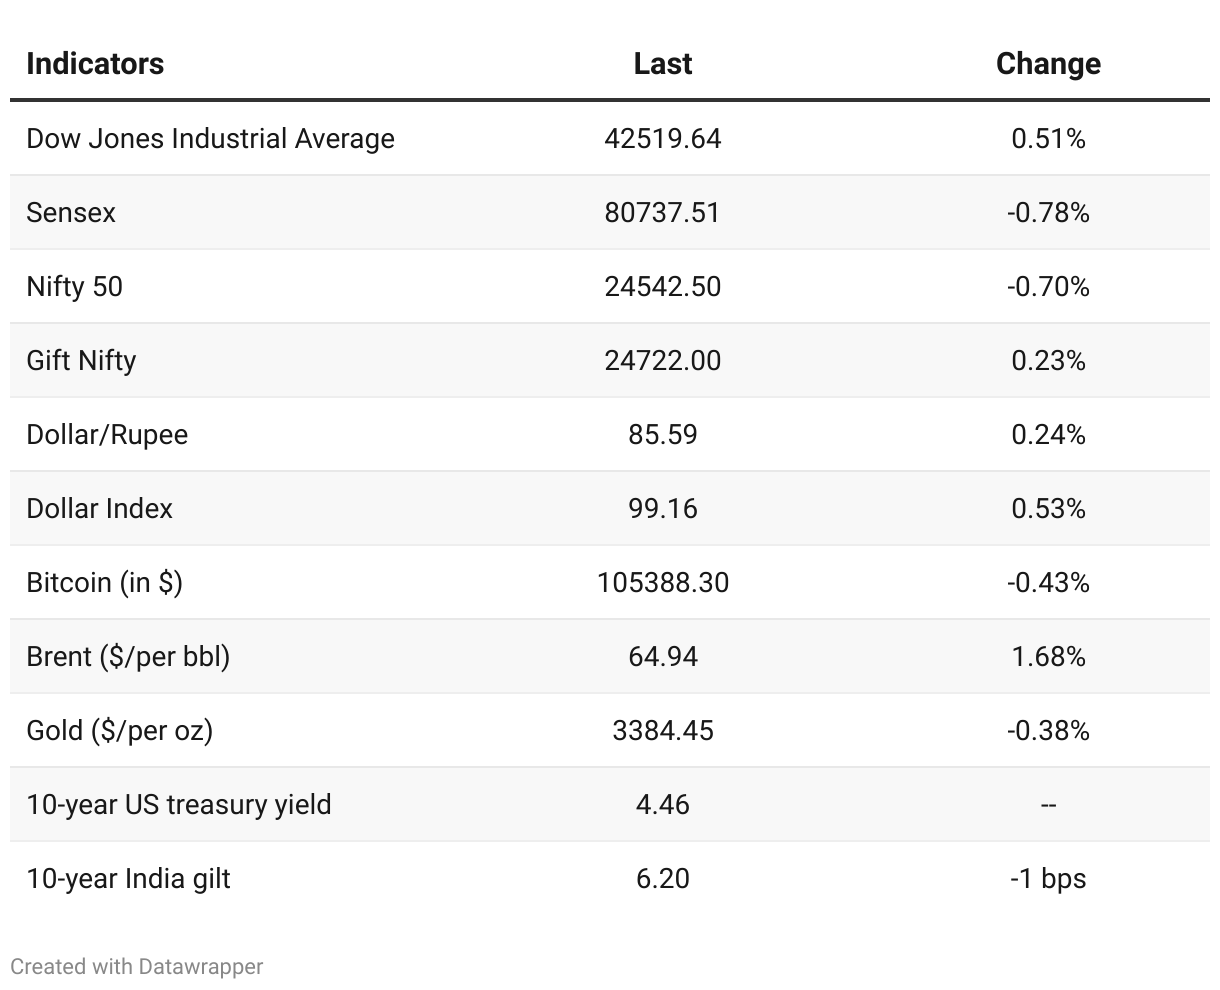
Task: Select the Dow Jones Industrial Average row label
Action: point(210,139)
